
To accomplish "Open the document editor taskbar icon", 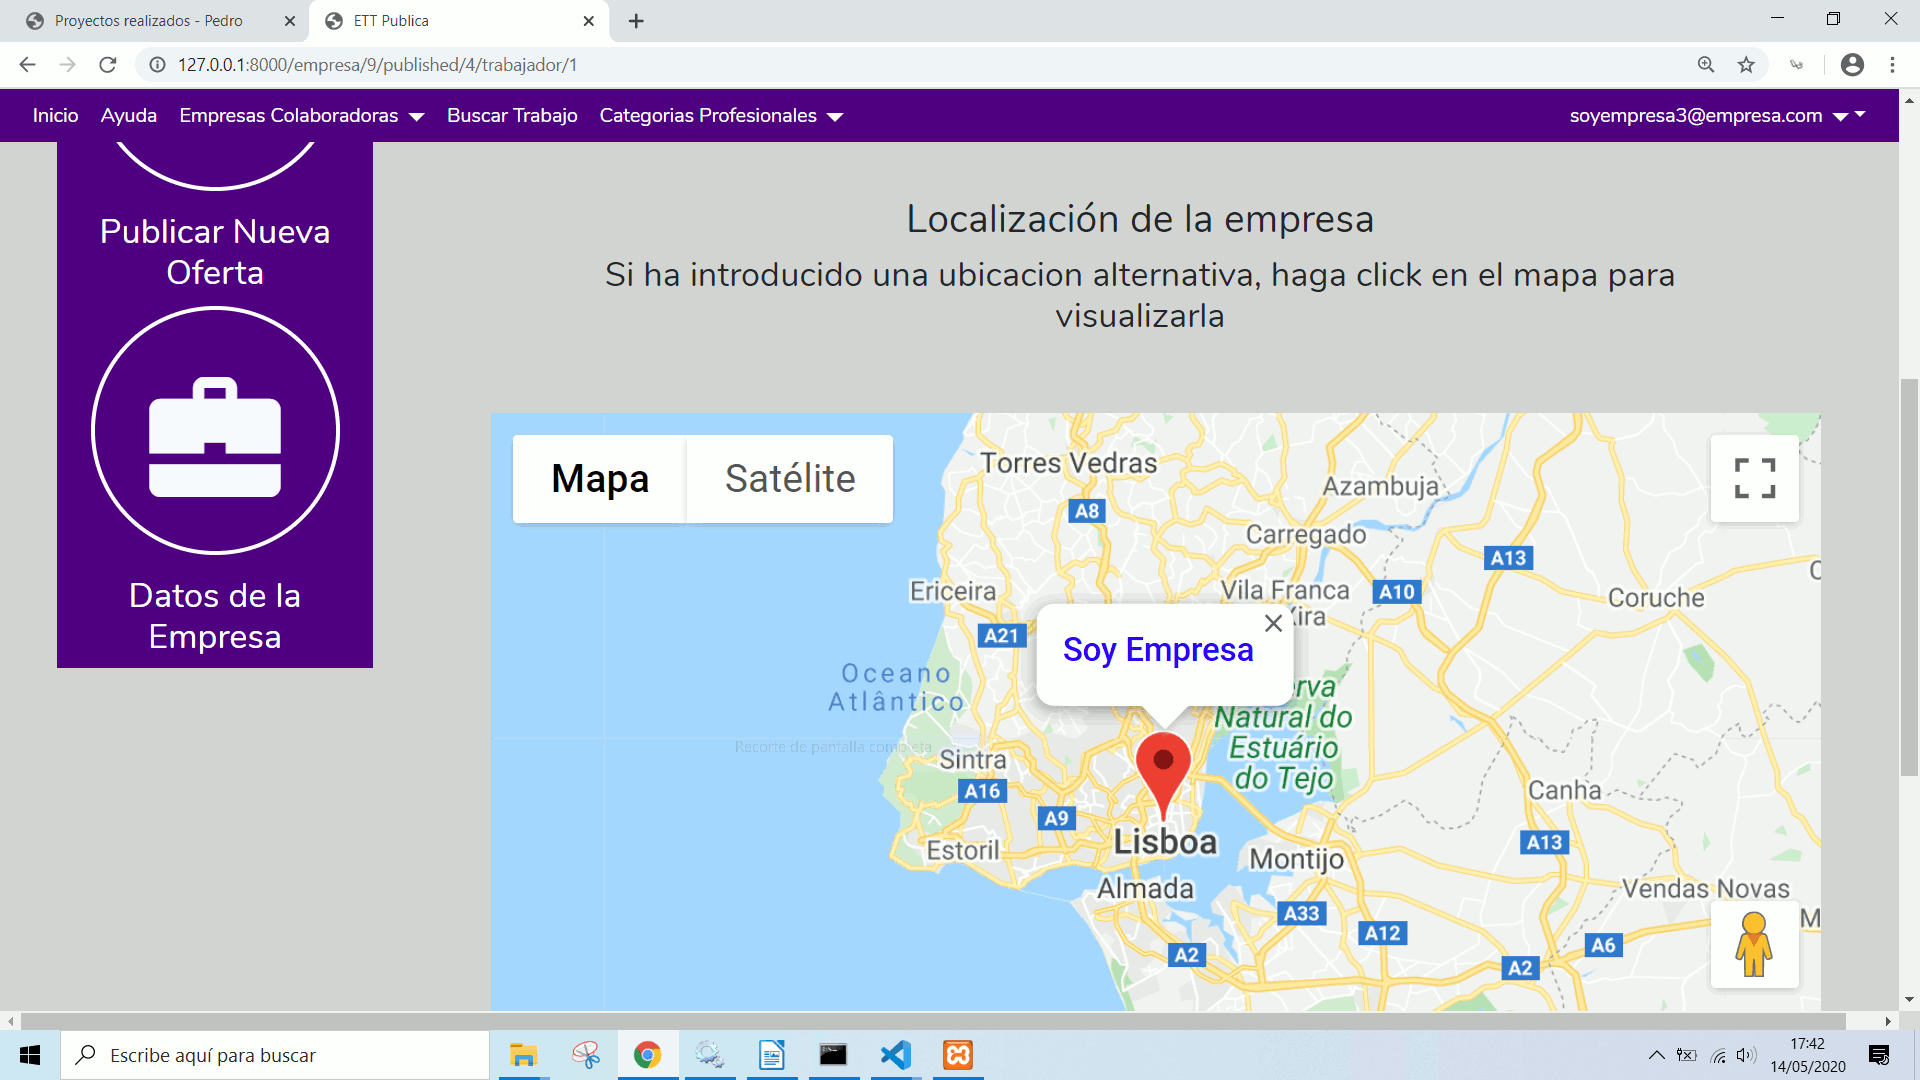I will pyautogui.click(x=771, y=1055).
